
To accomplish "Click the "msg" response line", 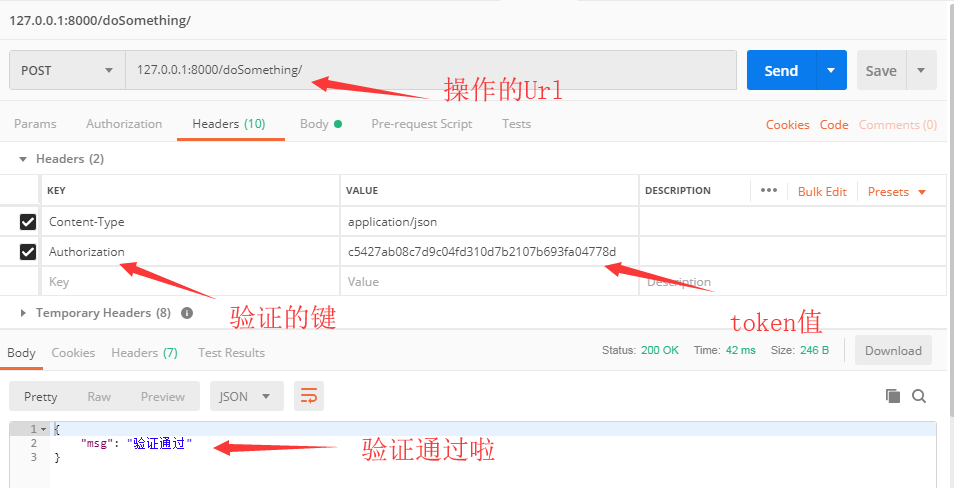I will pyautogui.click(x=136, y=444).
